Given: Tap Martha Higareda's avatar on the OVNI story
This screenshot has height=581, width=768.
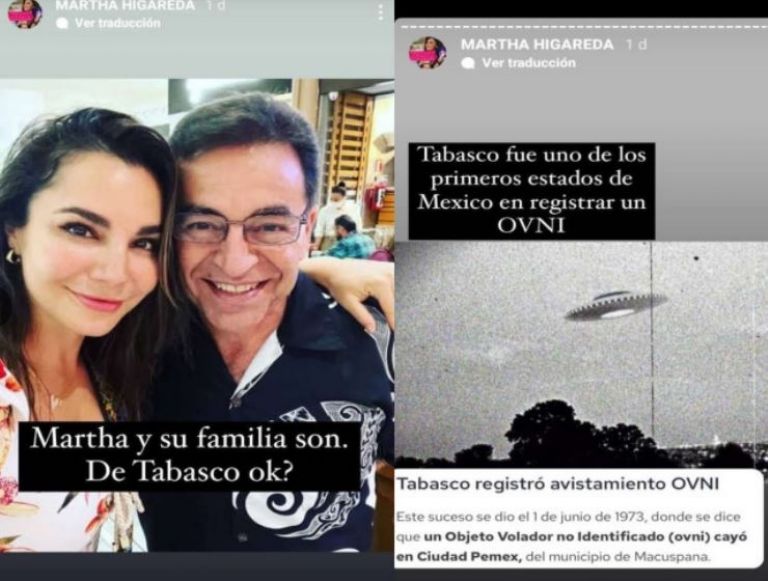Looking at the screenshot, I should click(x=428, y=52).
